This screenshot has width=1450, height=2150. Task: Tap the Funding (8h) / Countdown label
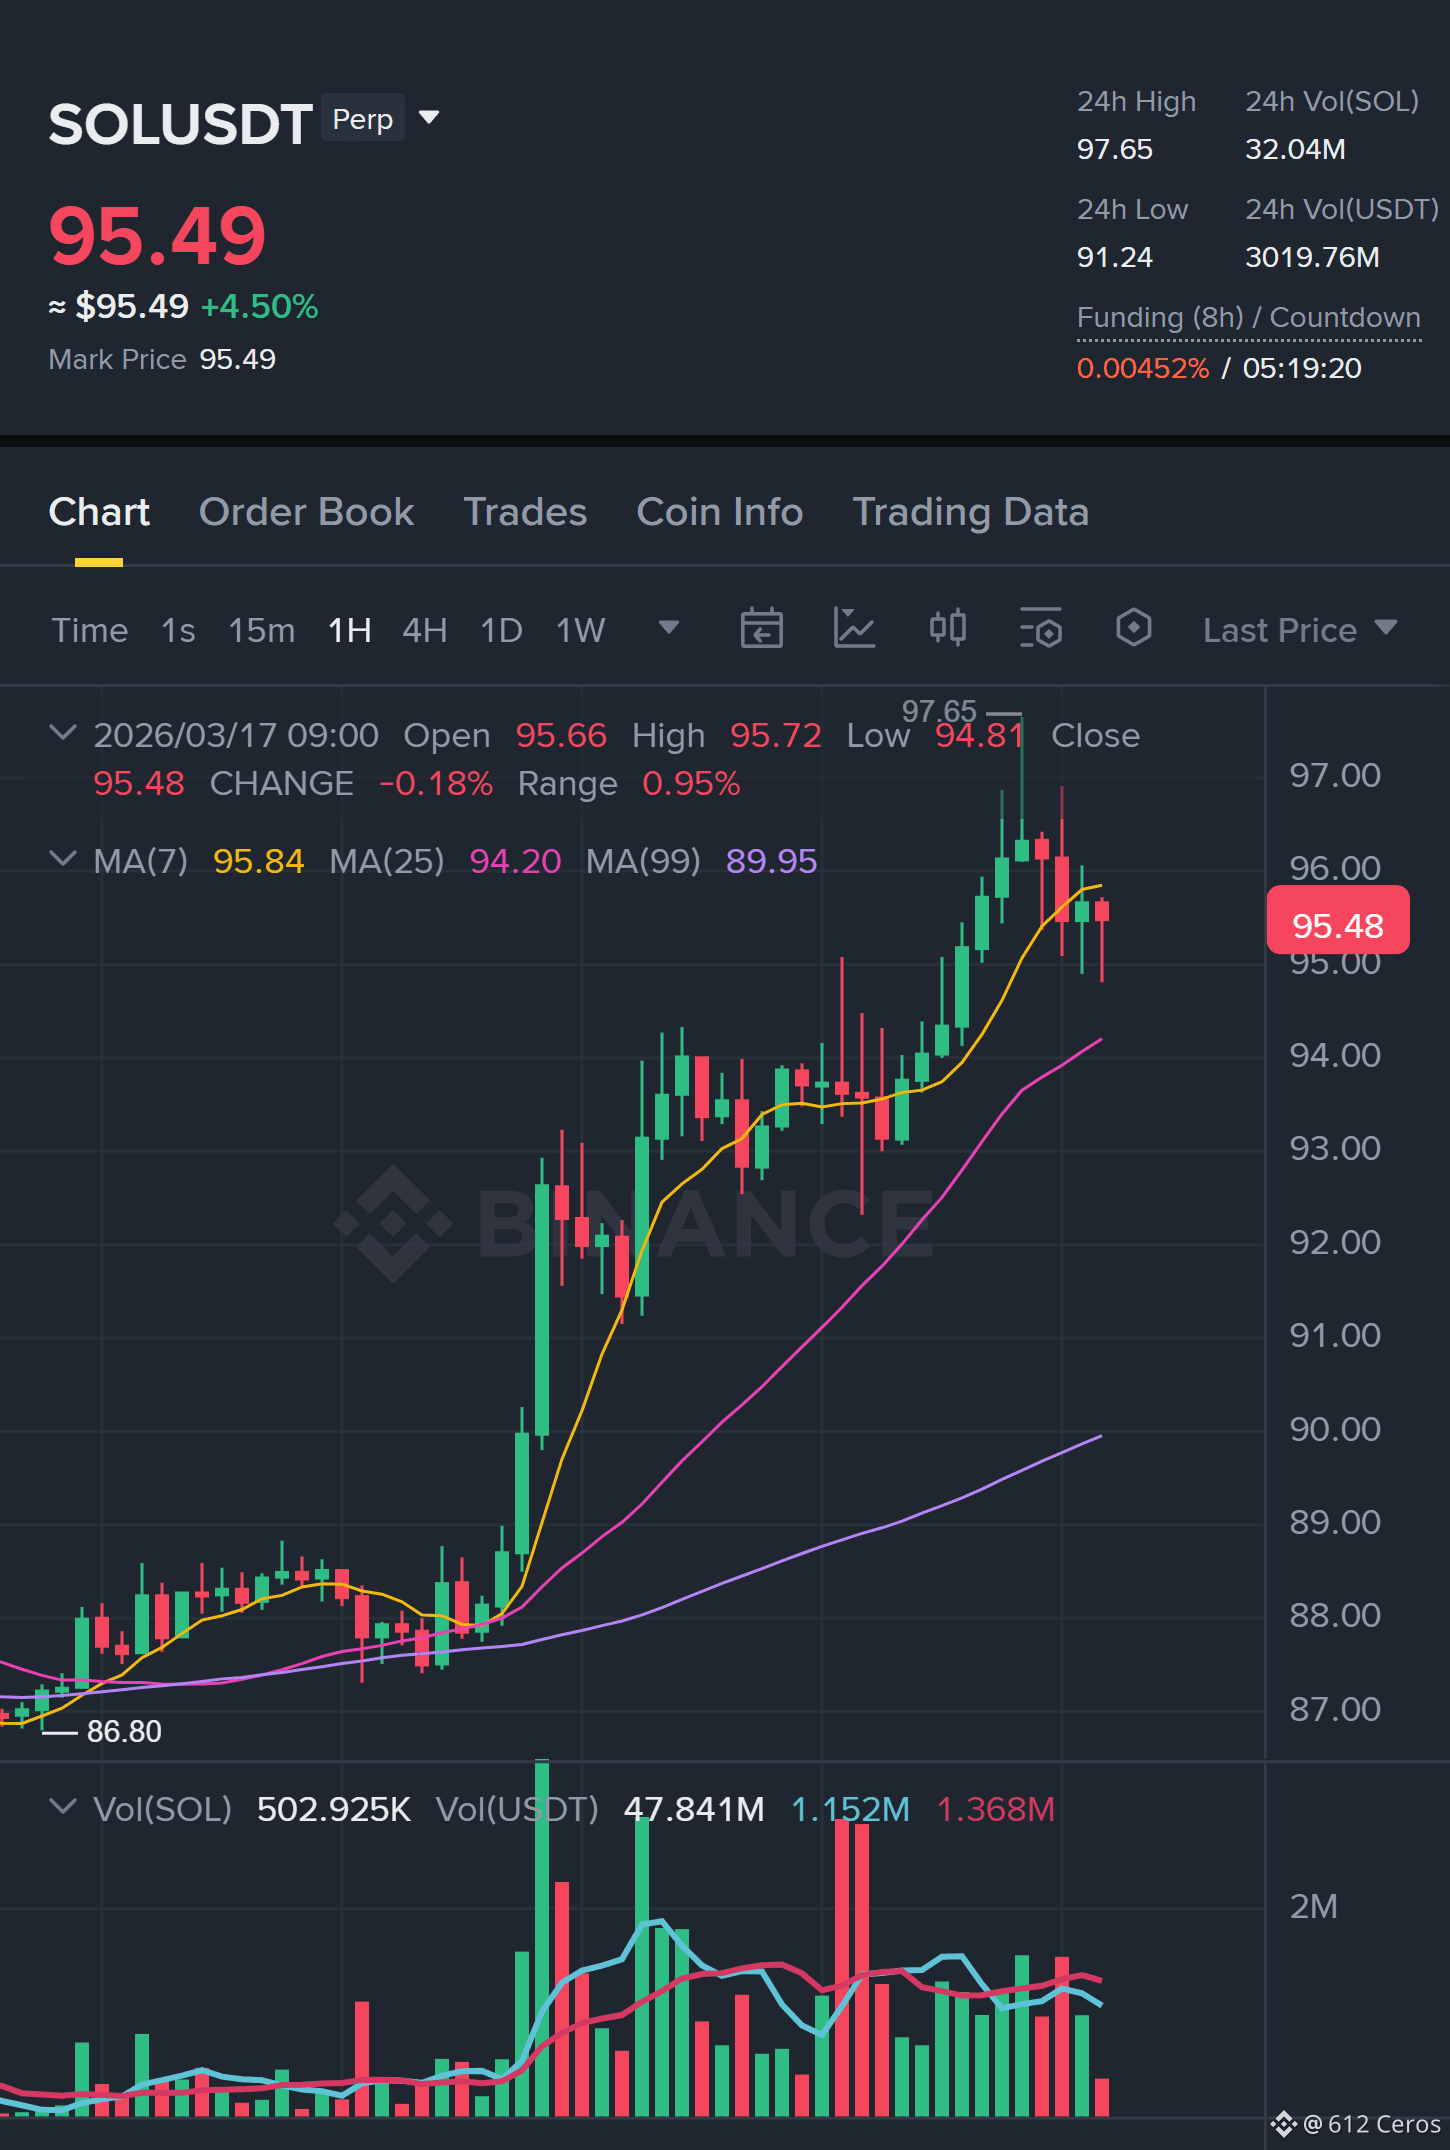coord(1248,318)
